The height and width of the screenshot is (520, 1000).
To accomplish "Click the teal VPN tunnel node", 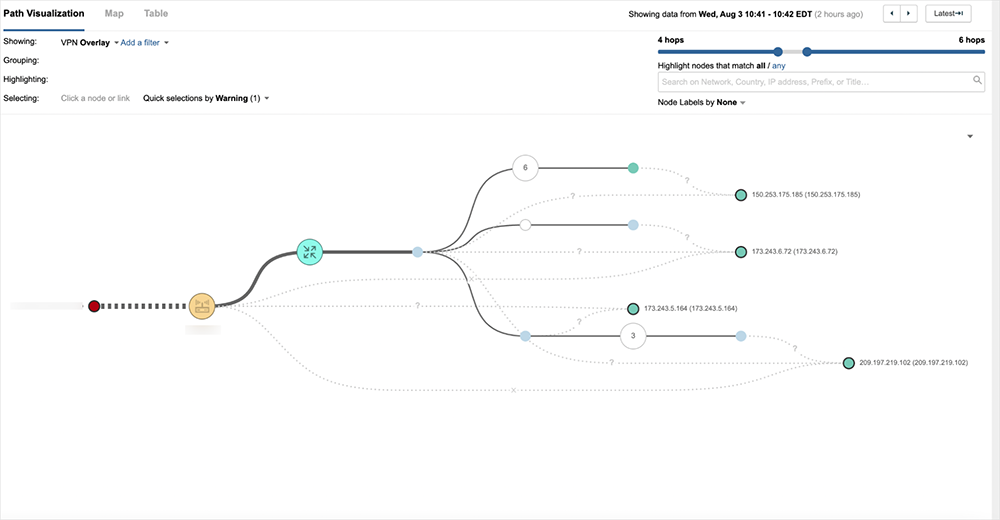I will tap(310, 252).
